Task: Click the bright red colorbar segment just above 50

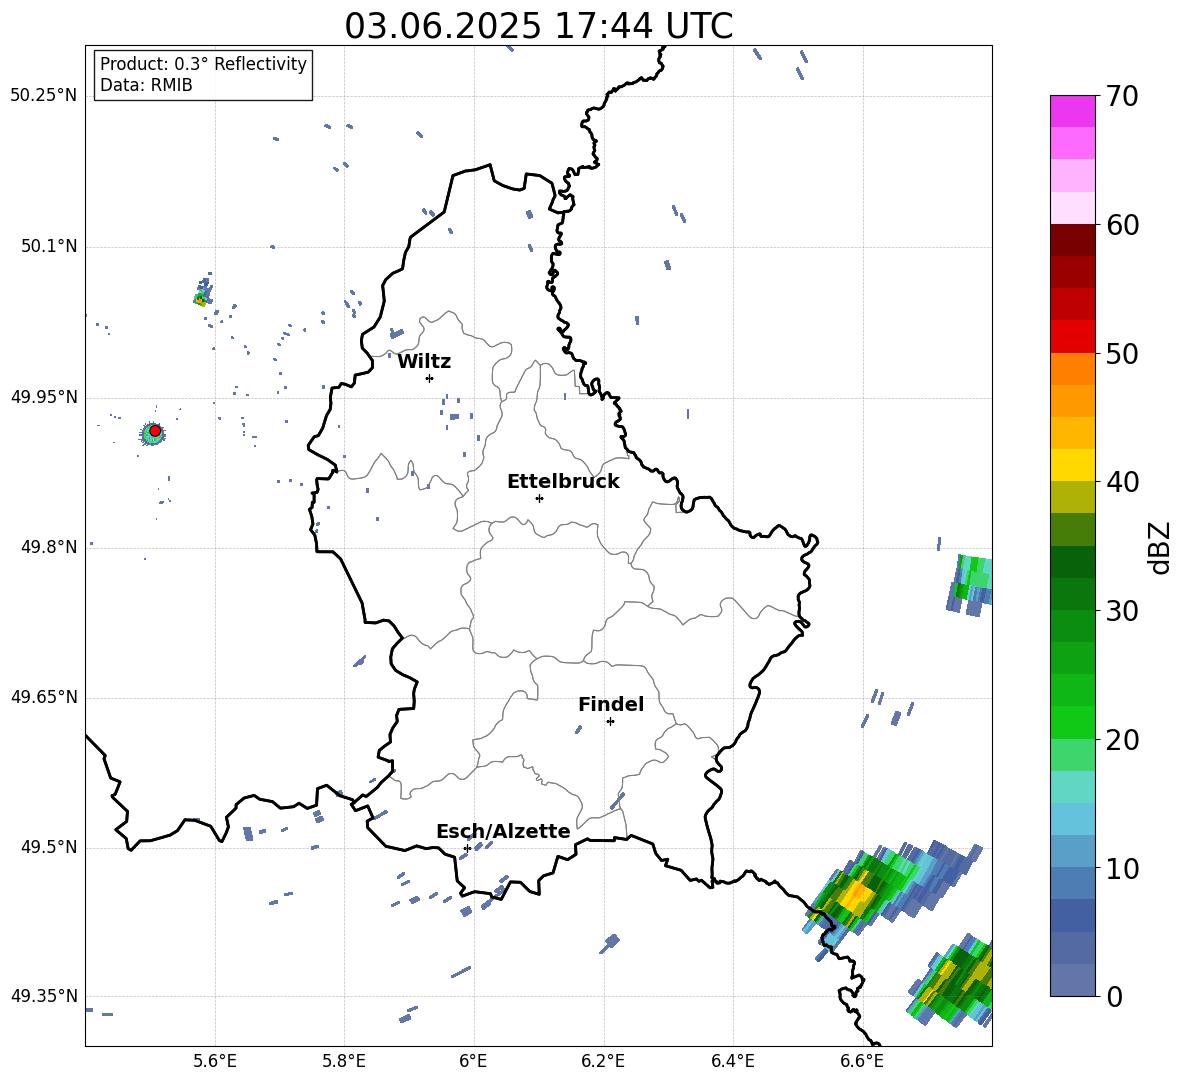Action: [1072, 337]
